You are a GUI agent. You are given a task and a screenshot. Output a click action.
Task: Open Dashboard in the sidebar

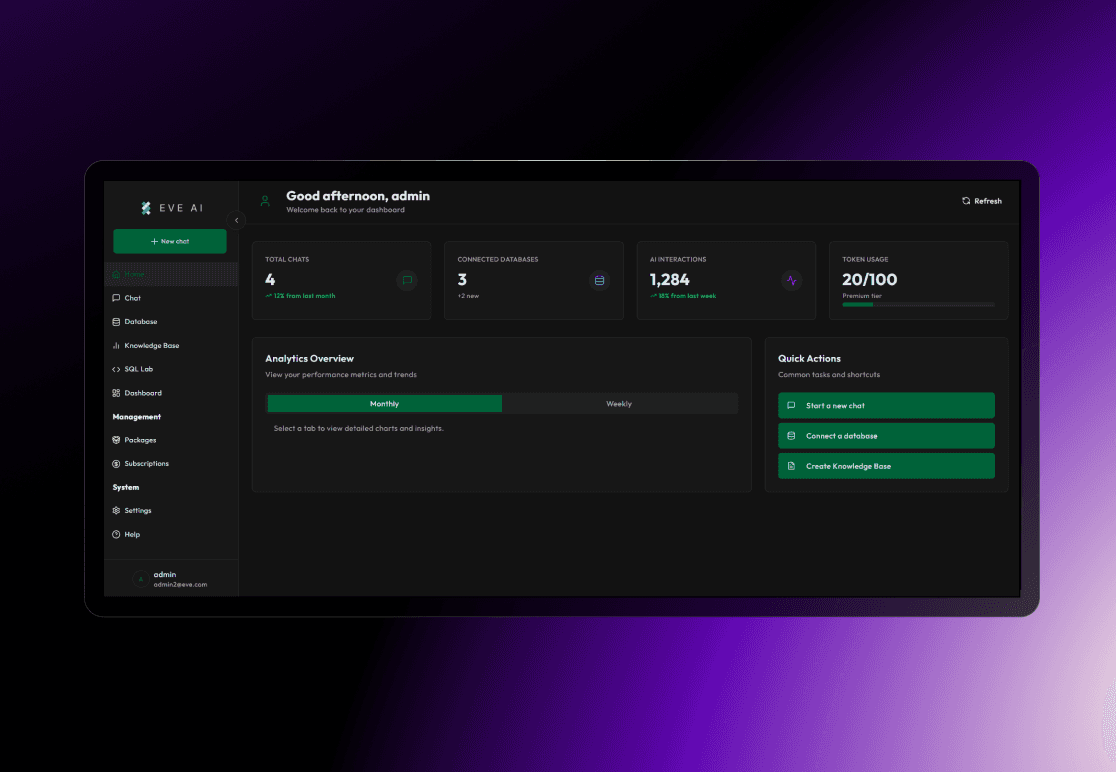point(171,393)
